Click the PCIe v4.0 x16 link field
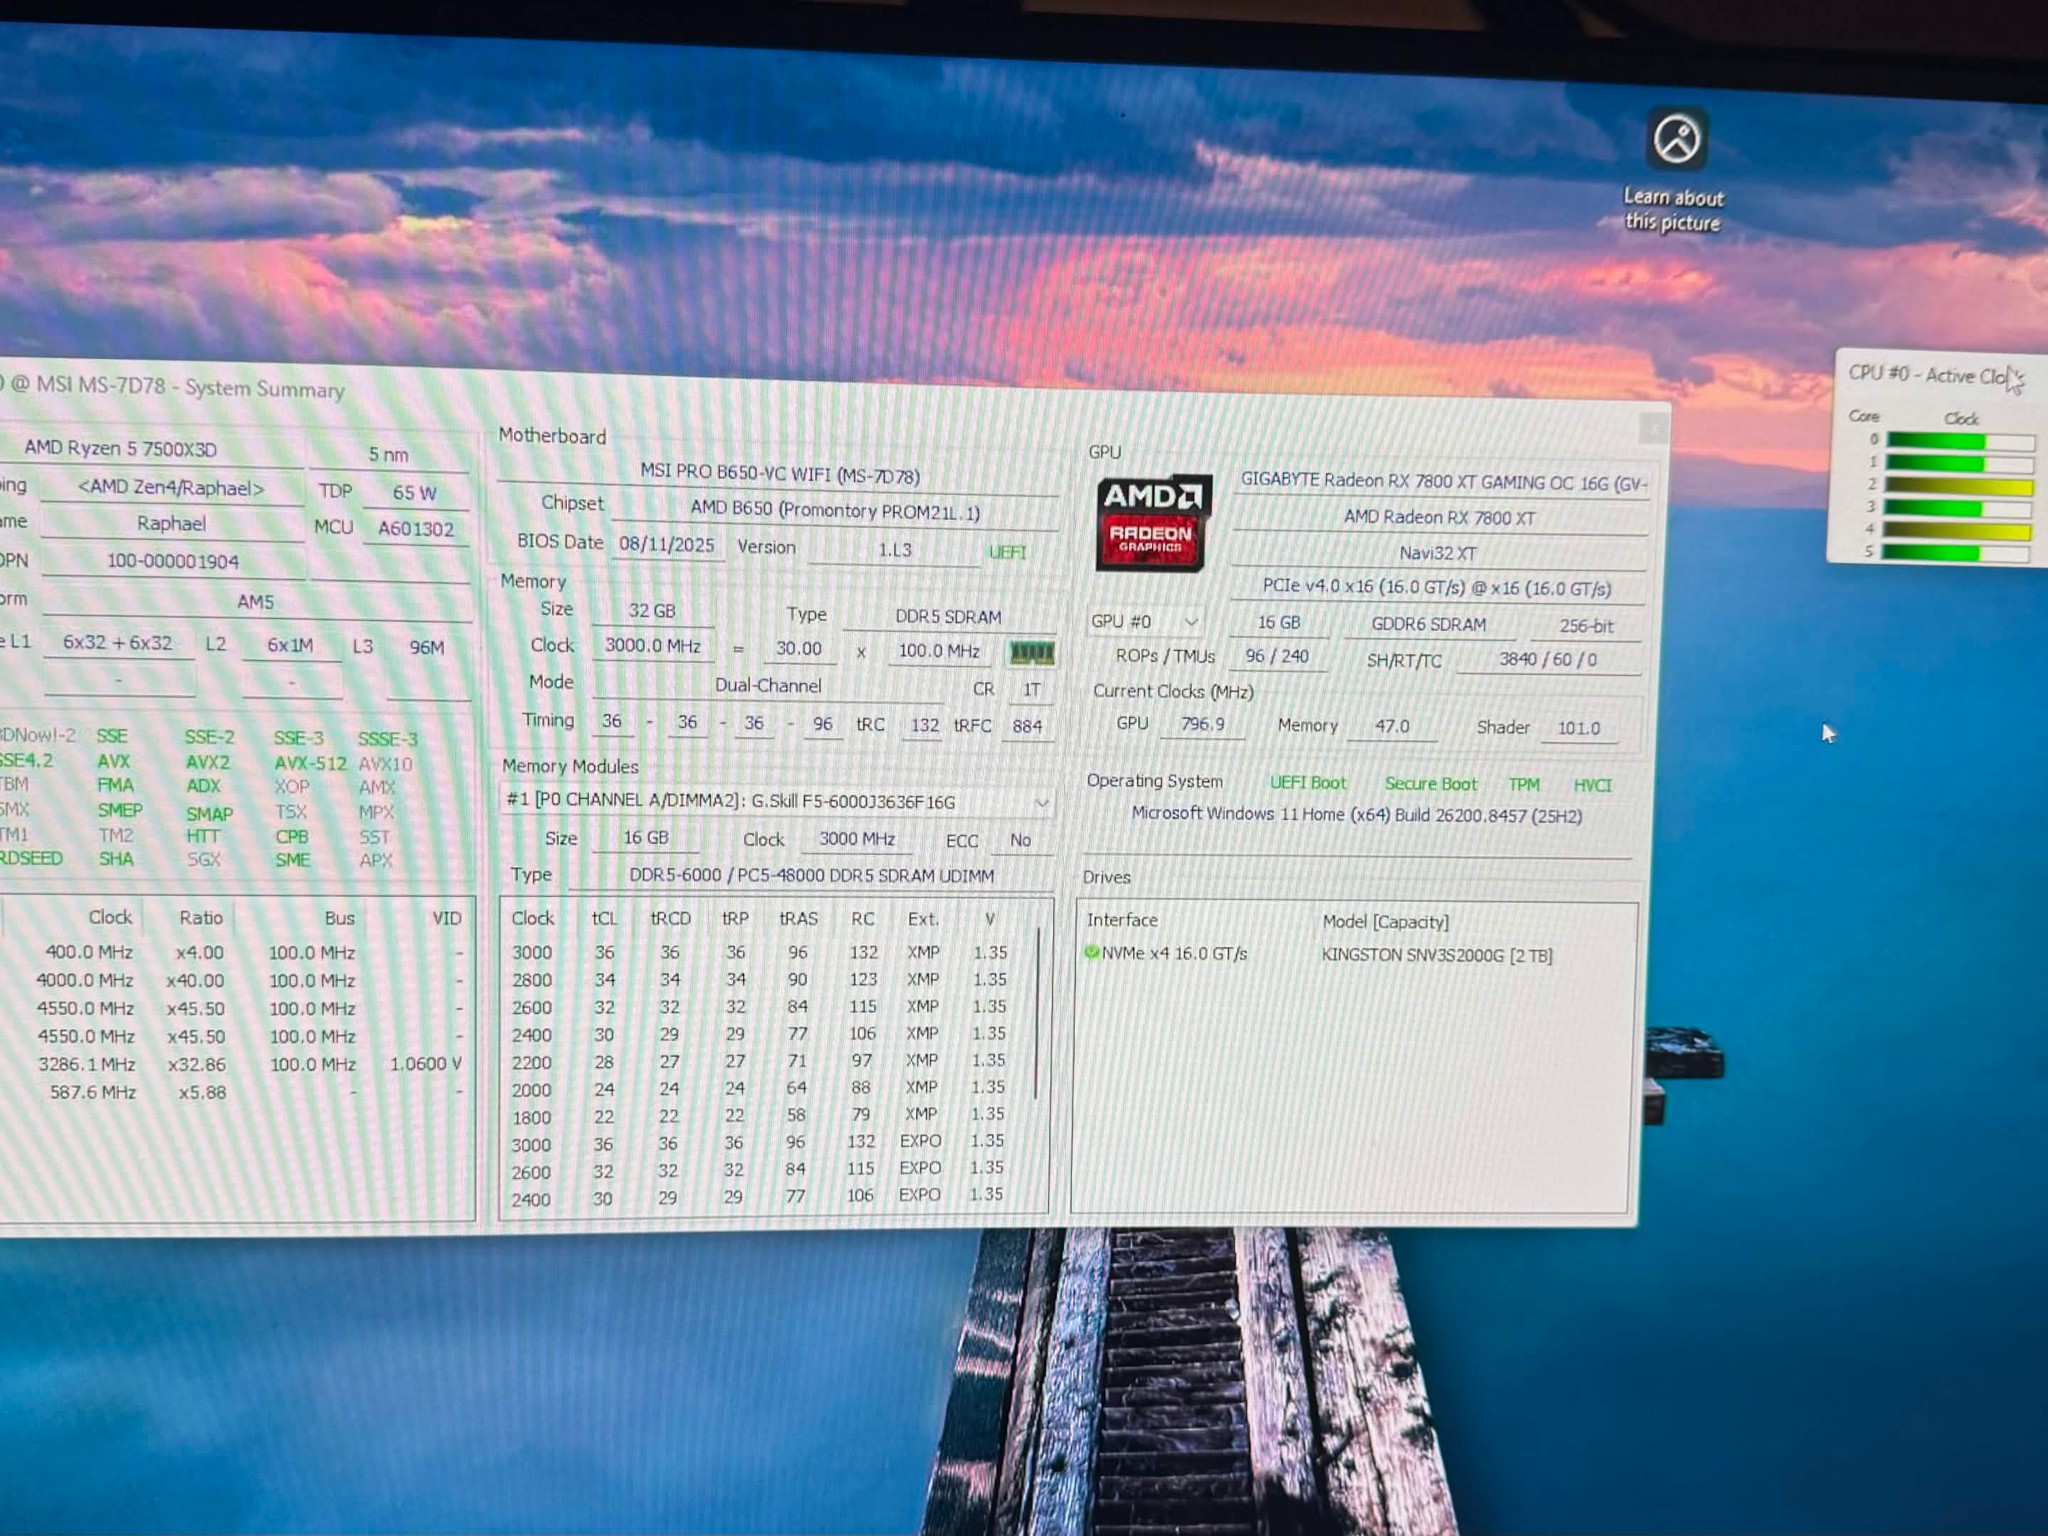This screenshot has height=1536, width=2048. (x=1436, y=588)
